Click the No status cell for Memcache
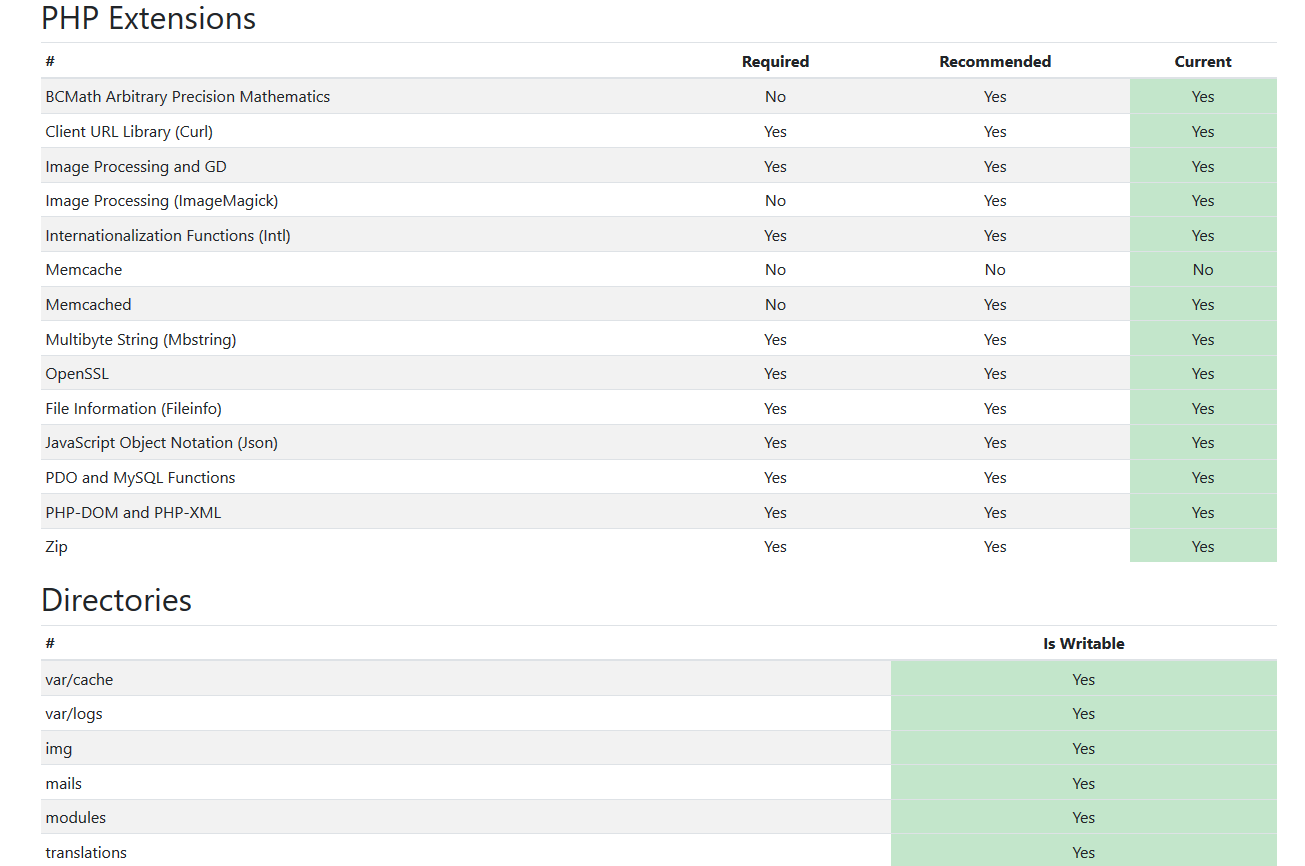 pos(1202,269)
